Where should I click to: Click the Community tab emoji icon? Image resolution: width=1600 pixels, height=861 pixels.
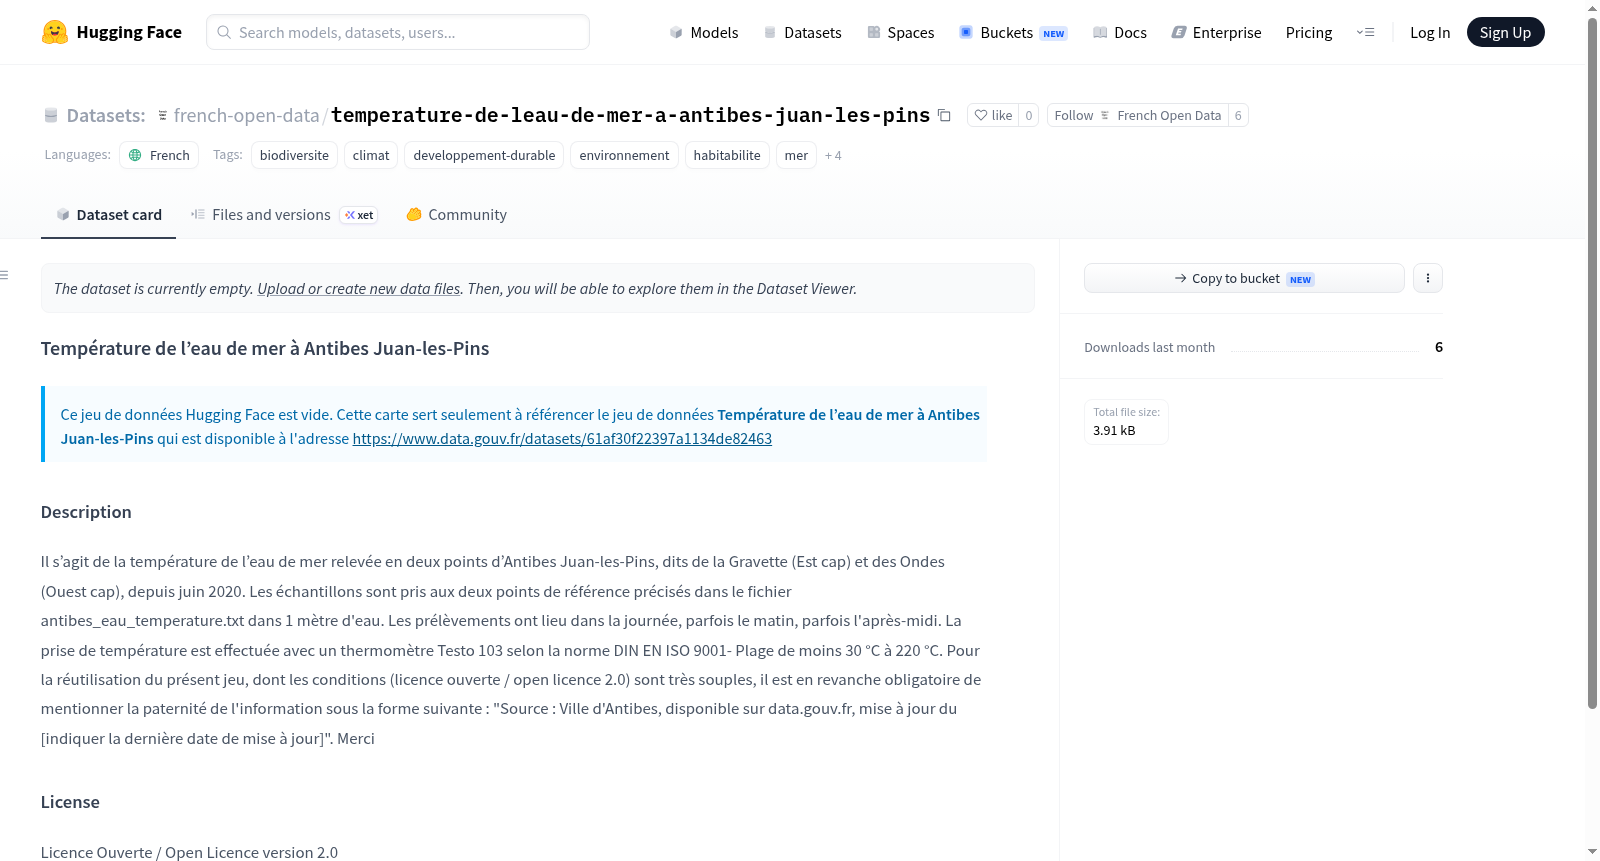pos(414,214)
